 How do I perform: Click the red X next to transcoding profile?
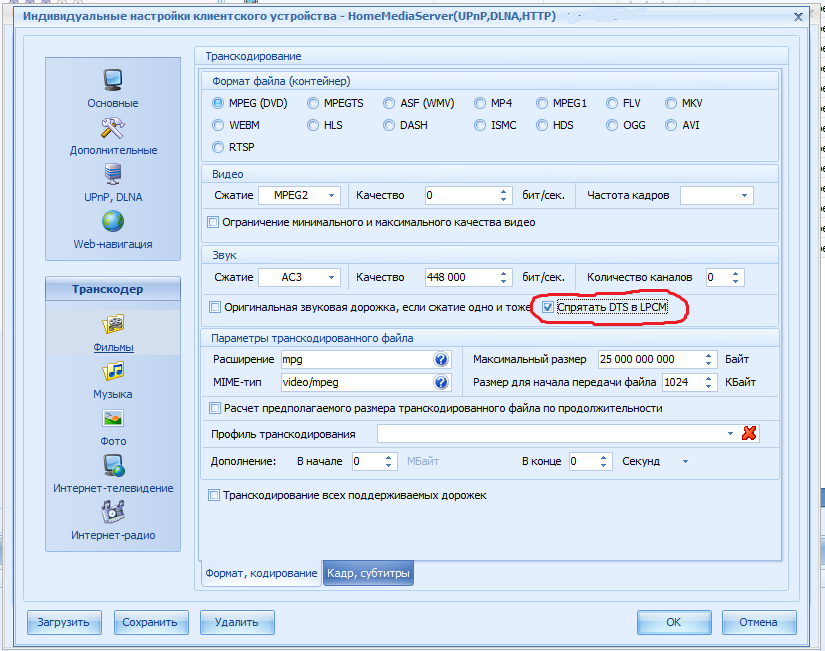(x=749, y=433)
